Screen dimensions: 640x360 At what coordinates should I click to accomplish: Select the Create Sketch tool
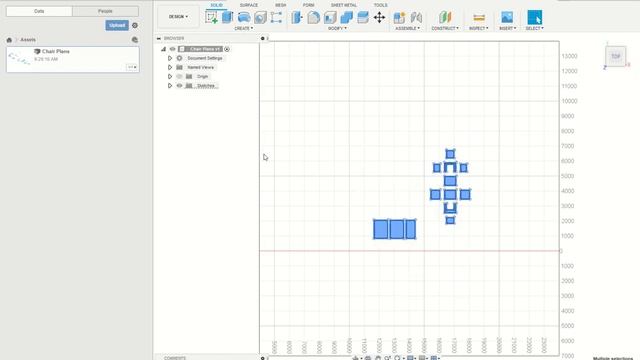point(211,17)
